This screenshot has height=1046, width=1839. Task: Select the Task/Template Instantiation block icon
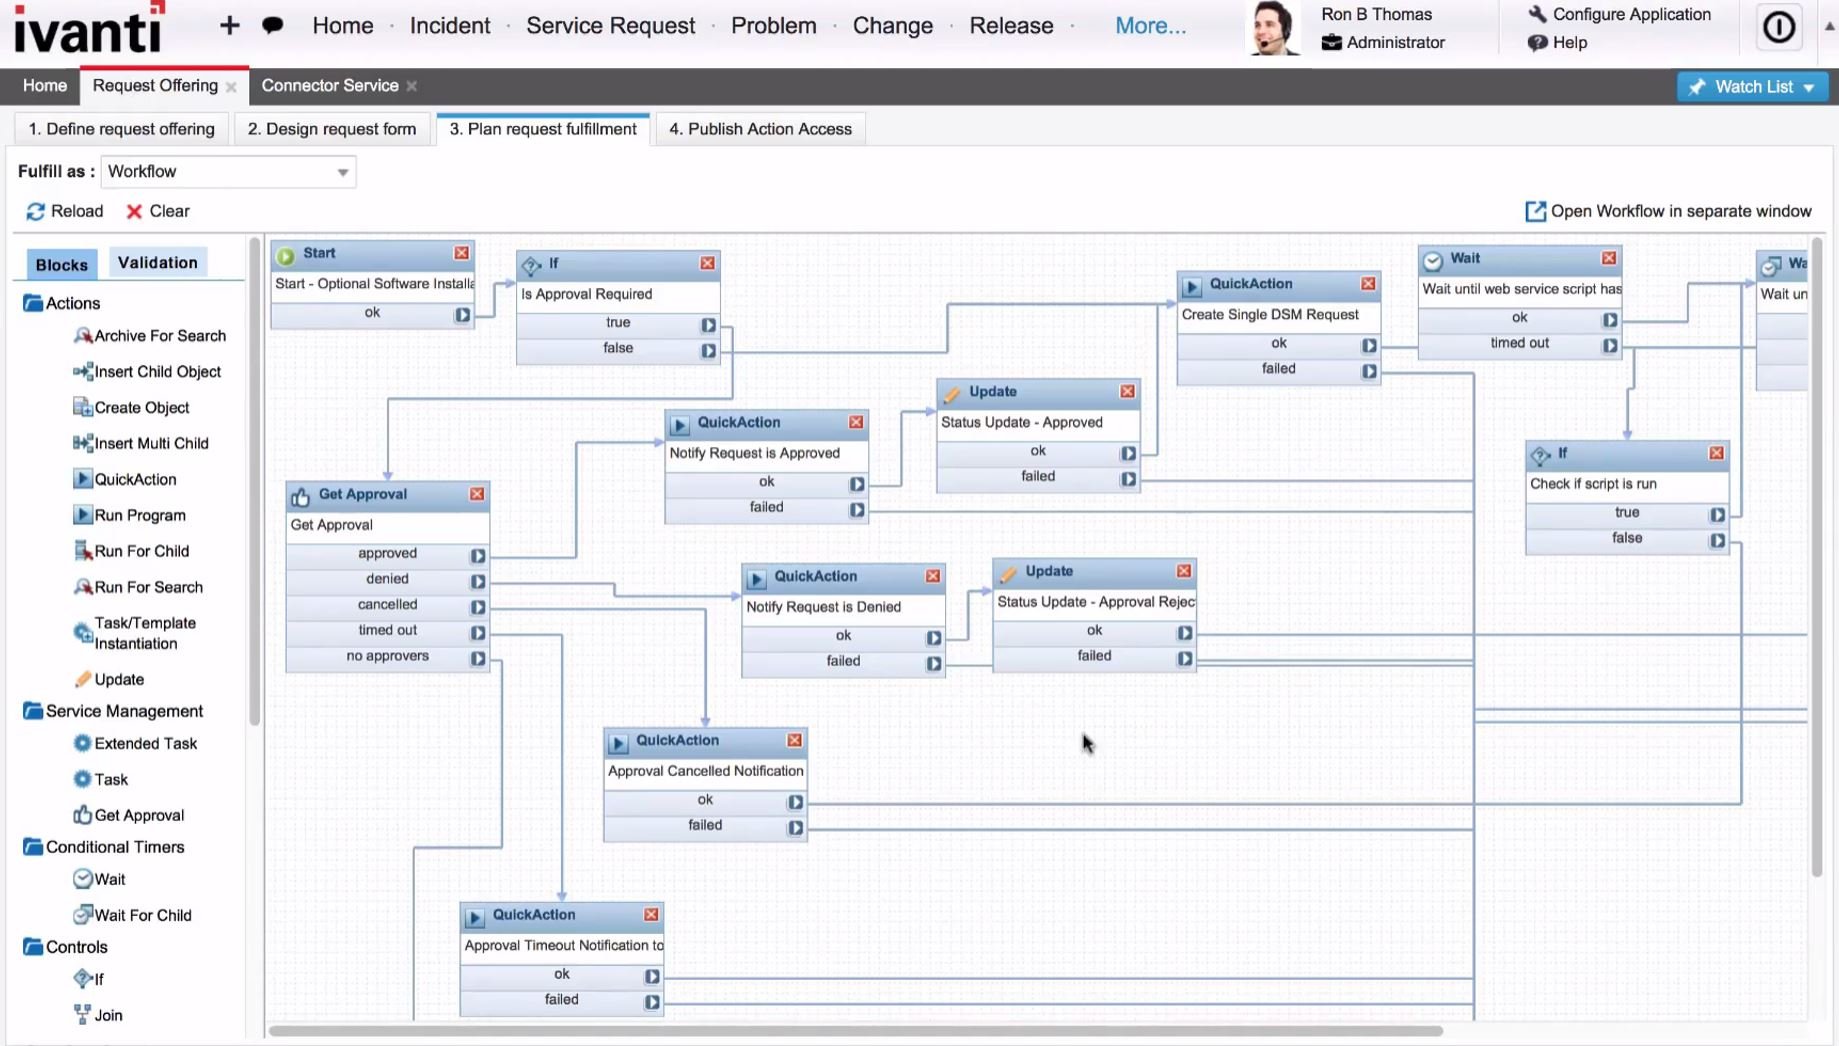point(83,633)
